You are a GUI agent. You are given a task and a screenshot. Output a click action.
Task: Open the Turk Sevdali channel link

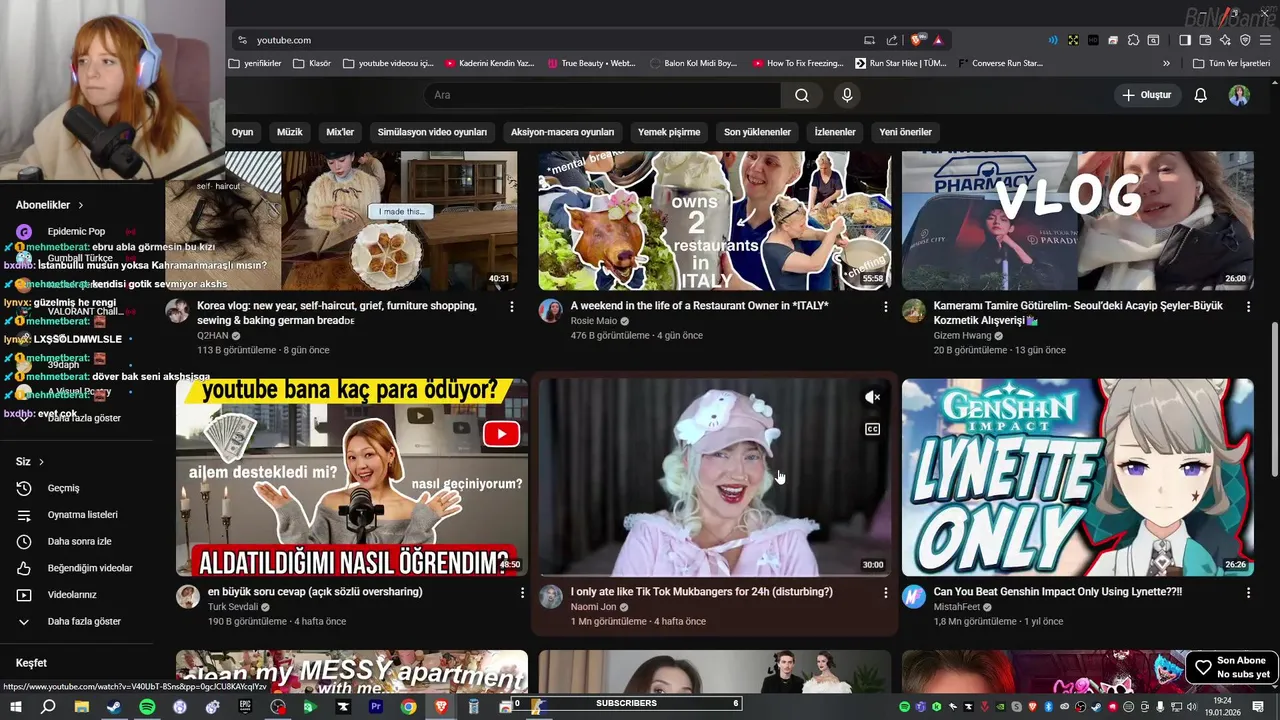(x=233, y=607)
